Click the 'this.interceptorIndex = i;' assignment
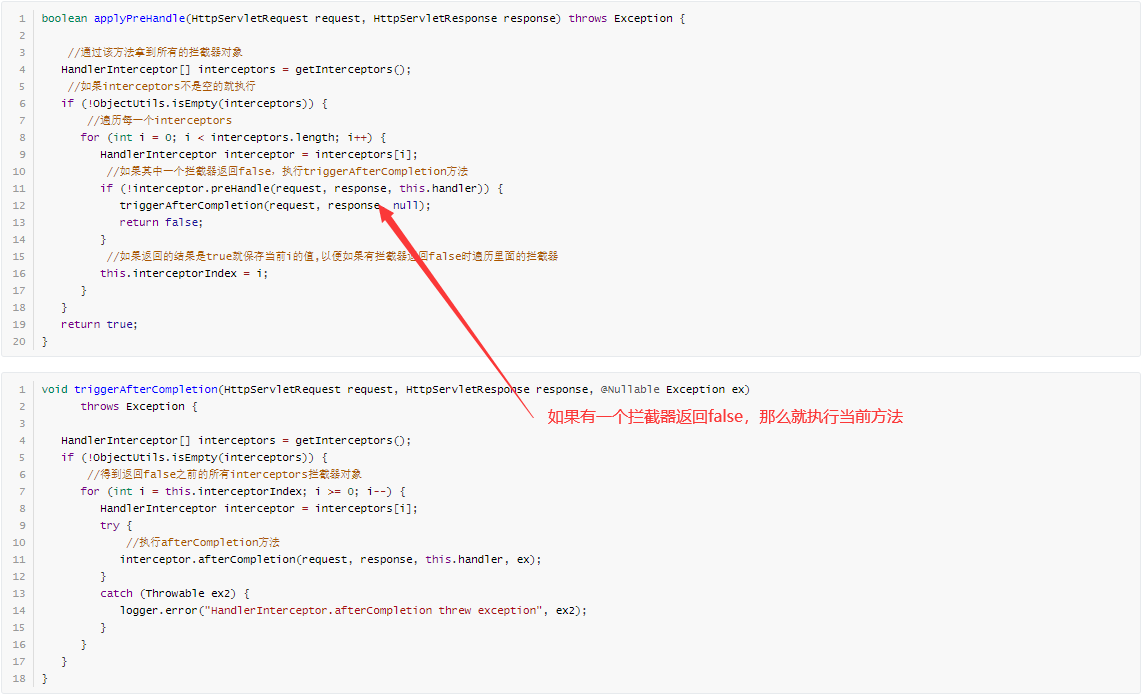Screen dimensions: 1141x695 [183, 273]
